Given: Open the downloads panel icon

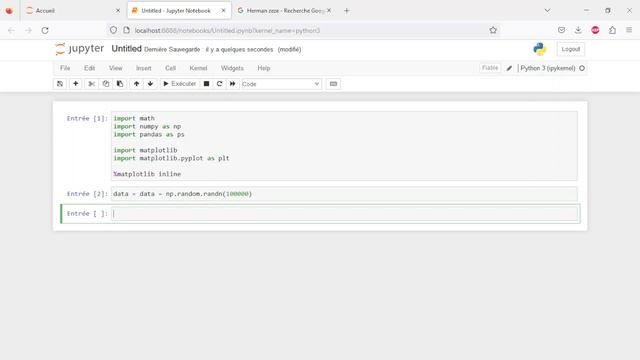Looking at the screenshot, I should point(578,30).
